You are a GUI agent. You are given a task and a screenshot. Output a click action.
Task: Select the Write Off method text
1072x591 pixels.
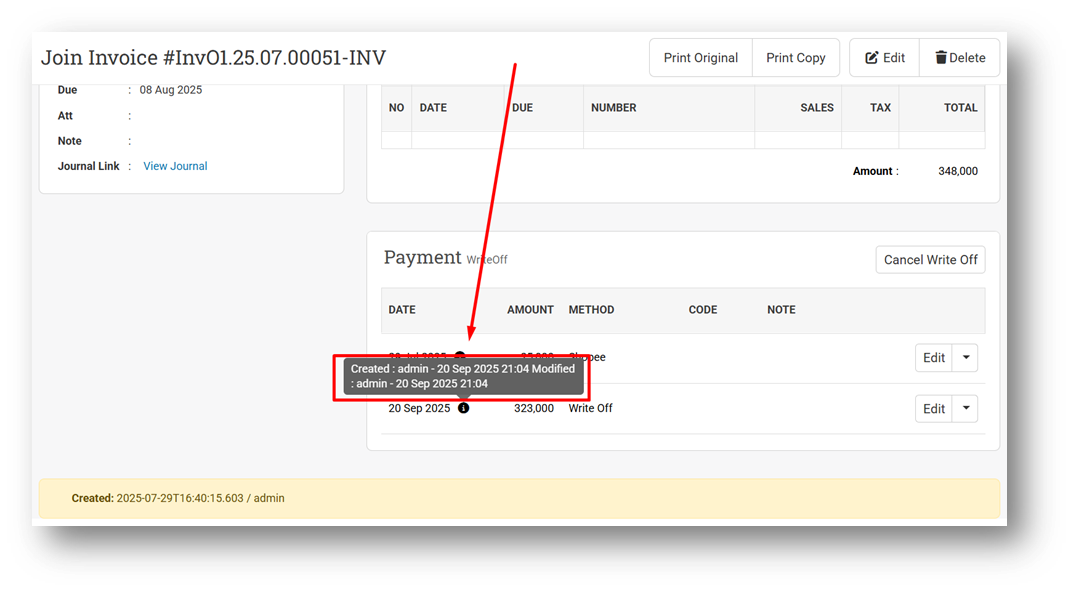(591, 408)
